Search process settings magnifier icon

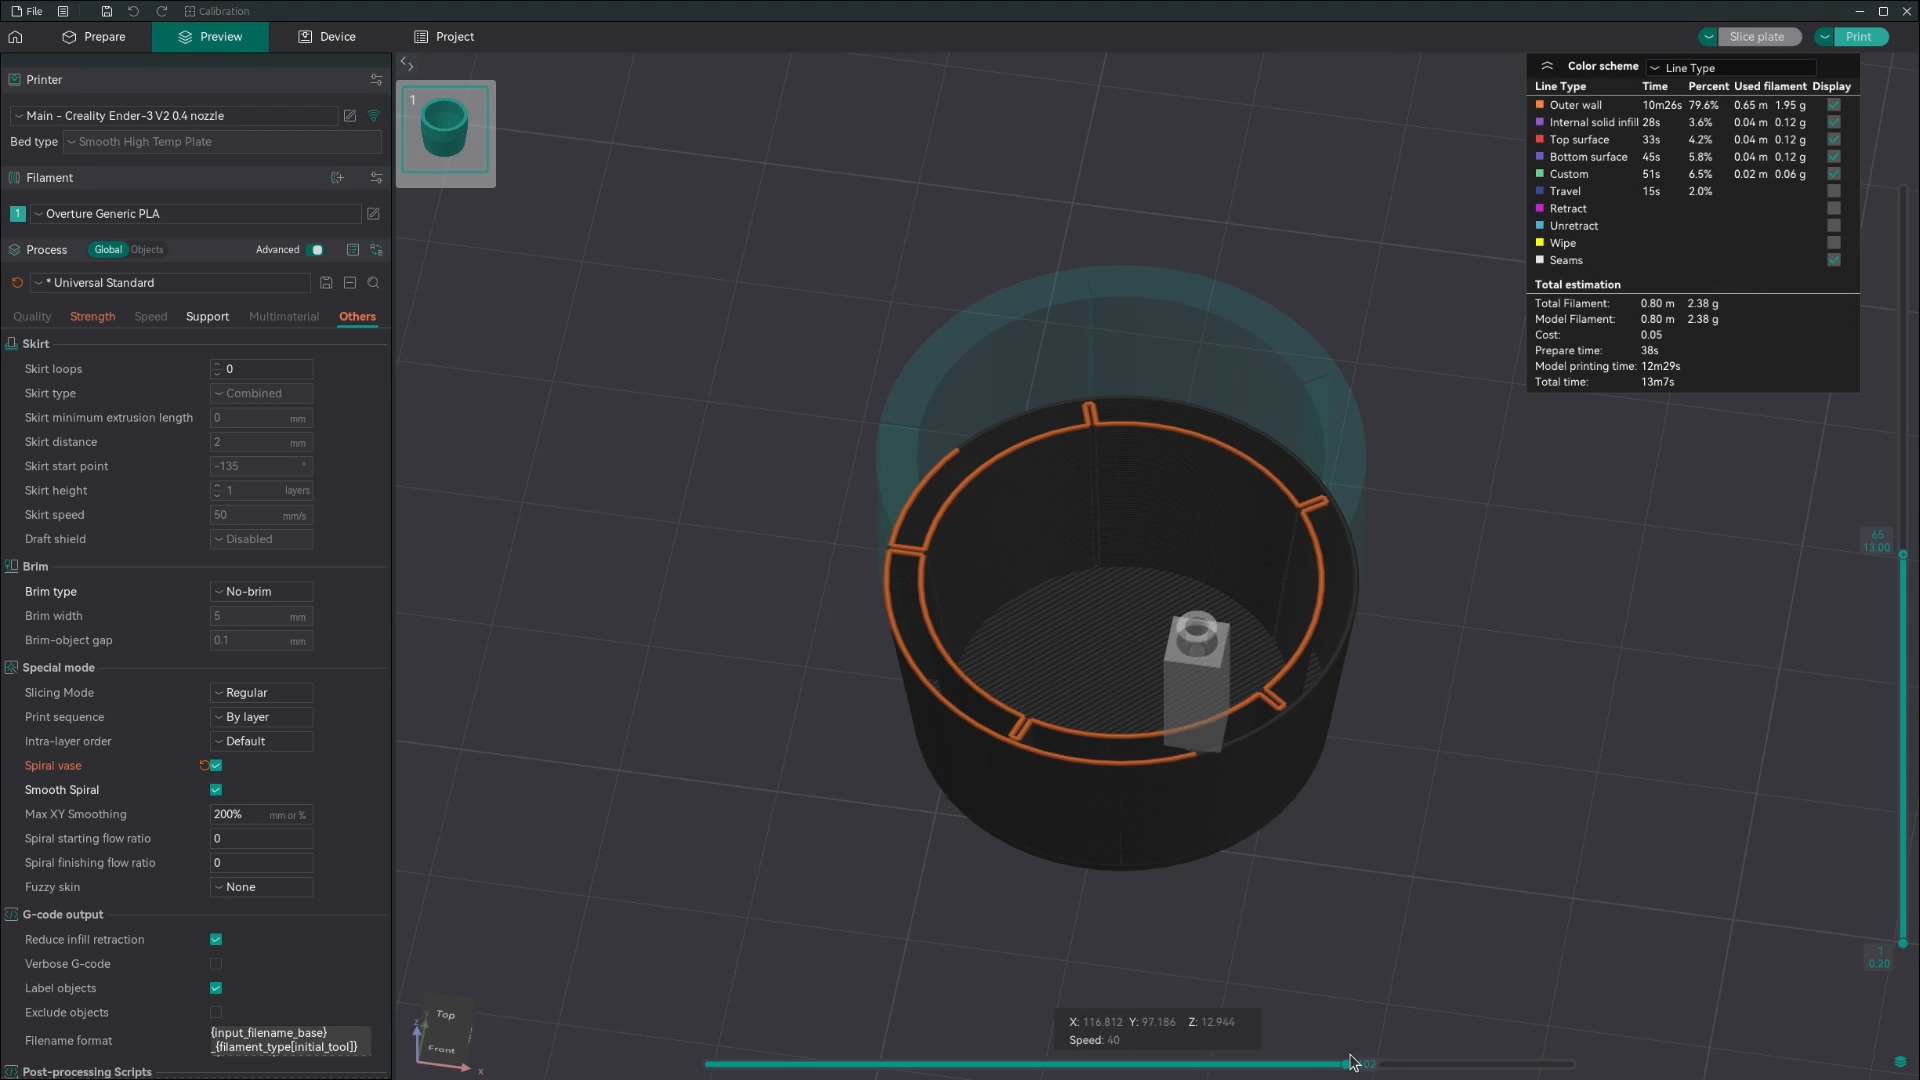(x=374, y=283)
